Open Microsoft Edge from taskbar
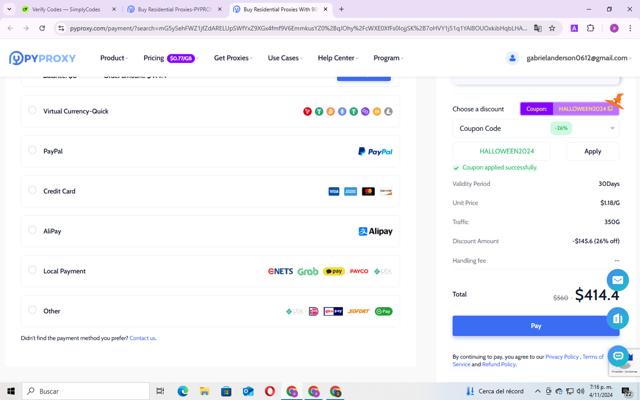The width and height of the screenshot is (640, 400). tap(182, 391)
